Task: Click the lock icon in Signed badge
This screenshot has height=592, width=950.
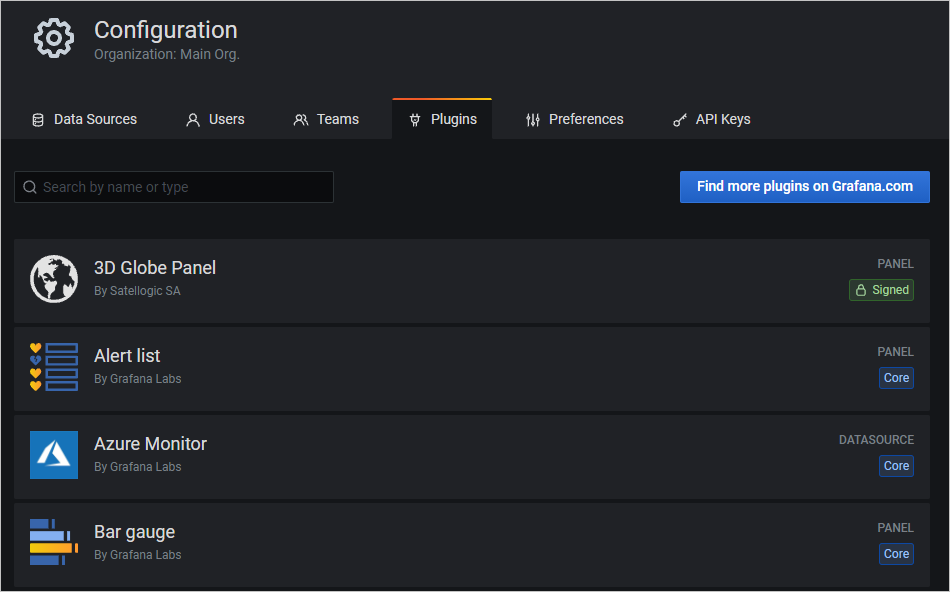Action: [860, 290]
